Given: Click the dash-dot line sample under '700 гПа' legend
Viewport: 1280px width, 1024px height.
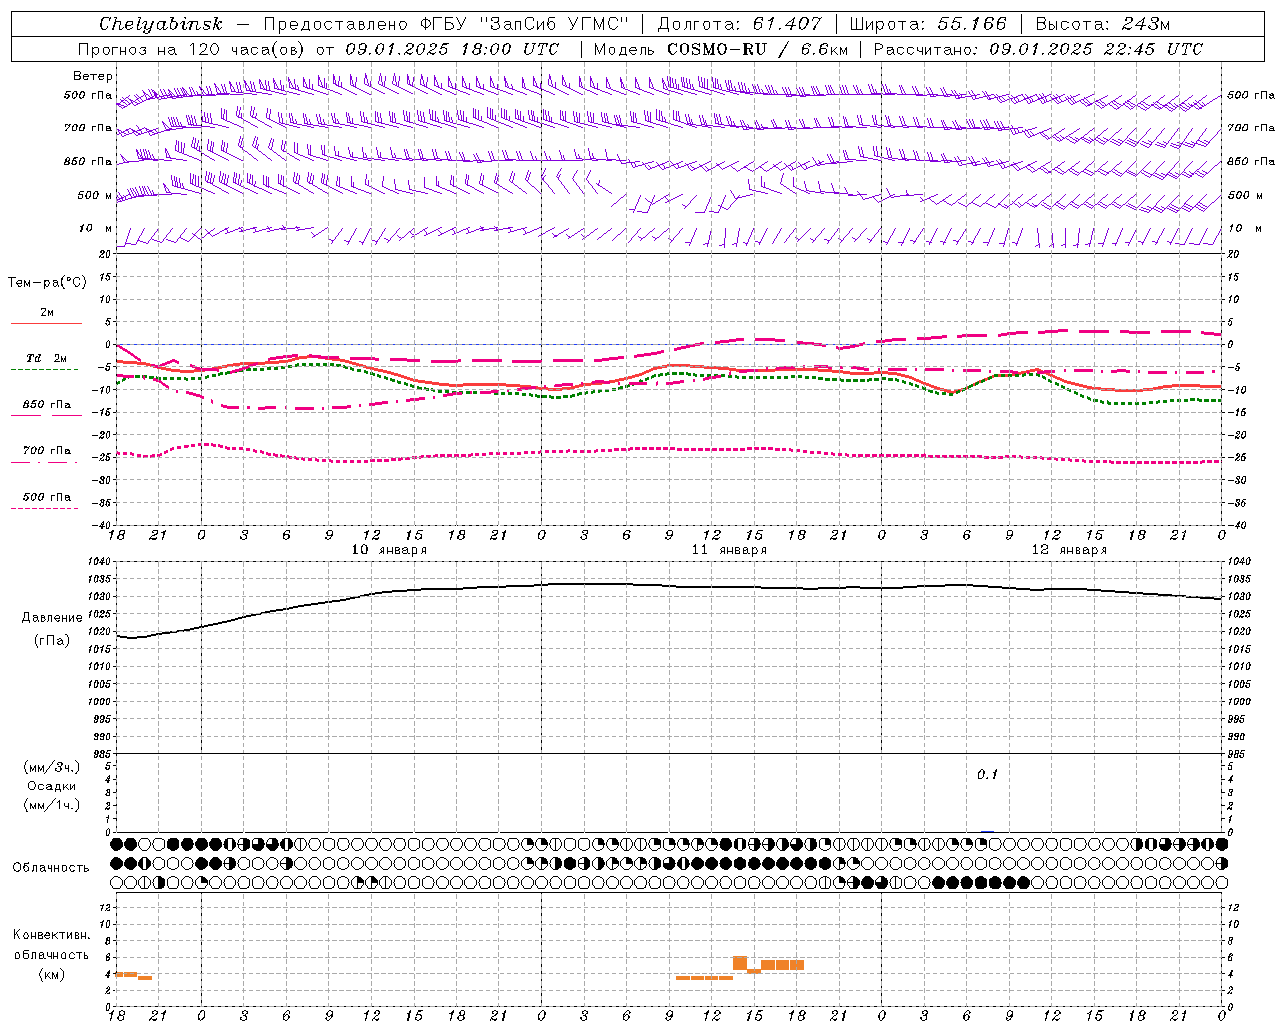Looking at the screenshot, I should pyautogui.click(x=44, y=462).
